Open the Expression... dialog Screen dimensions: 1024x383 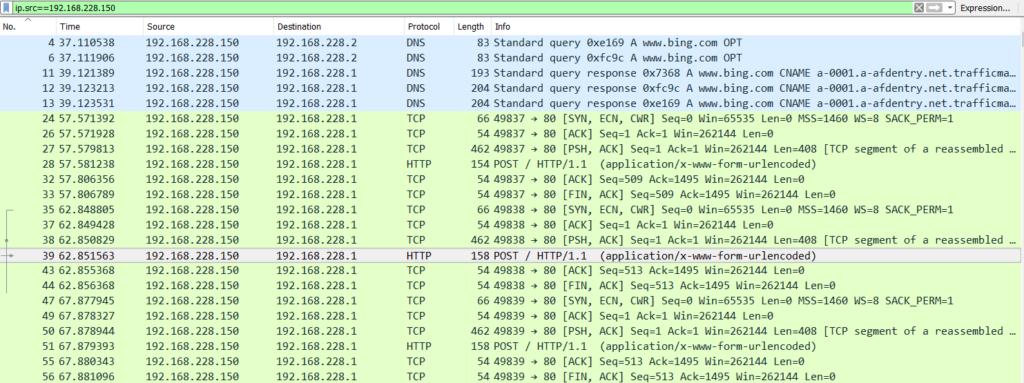[x=985, y=8]
